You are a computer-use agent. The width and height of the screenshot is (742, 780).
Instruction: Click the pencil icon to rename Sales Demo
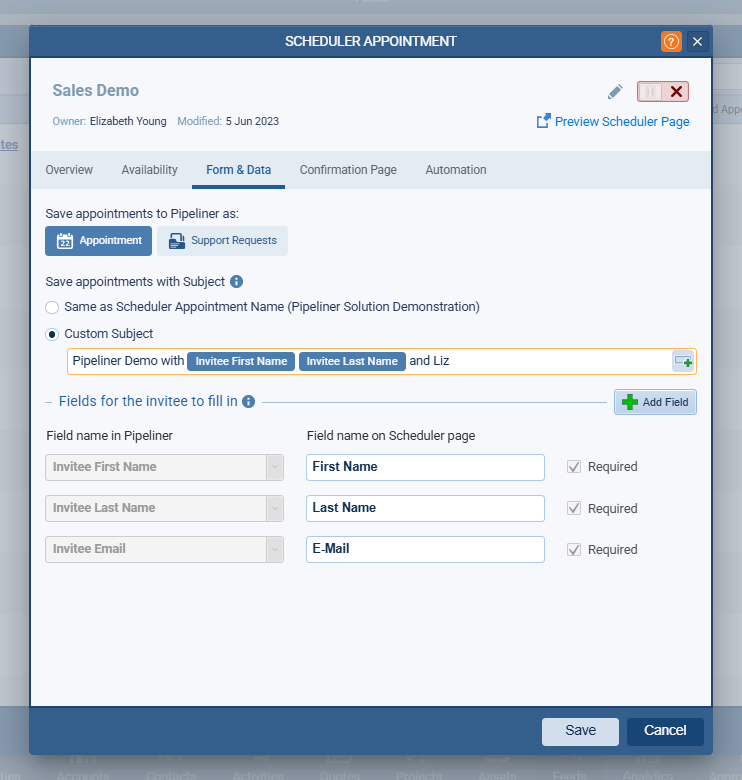click(x=615, y=92)
